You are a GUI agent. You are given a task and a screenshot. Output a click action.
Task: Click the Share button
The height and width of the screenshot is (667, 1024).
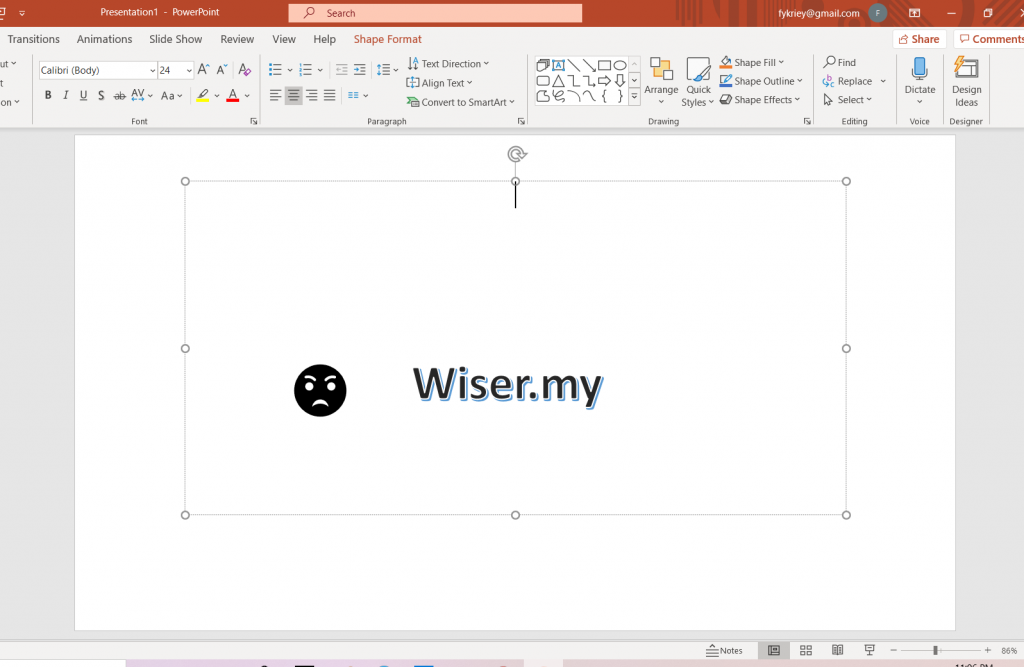pyautogui.click(x=919, y=39)
